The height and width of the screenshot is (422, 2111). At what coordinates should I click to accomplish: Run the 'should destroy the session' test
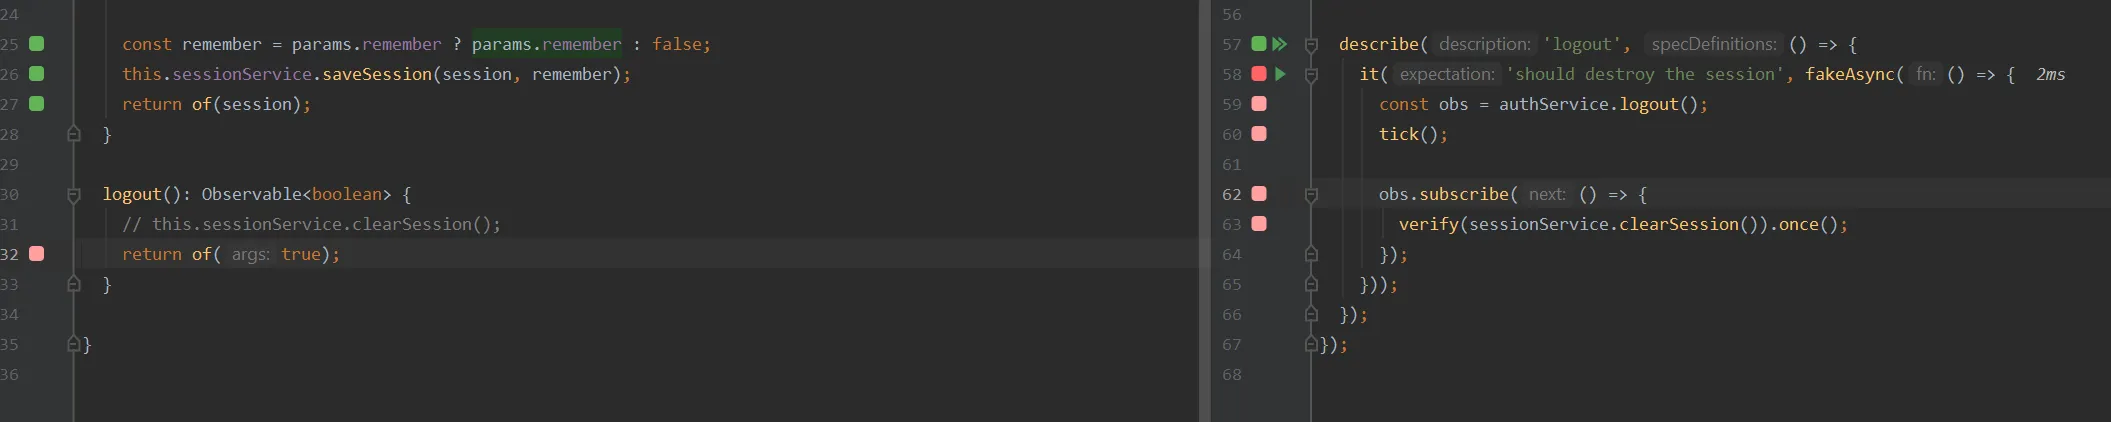[1280, 74]
